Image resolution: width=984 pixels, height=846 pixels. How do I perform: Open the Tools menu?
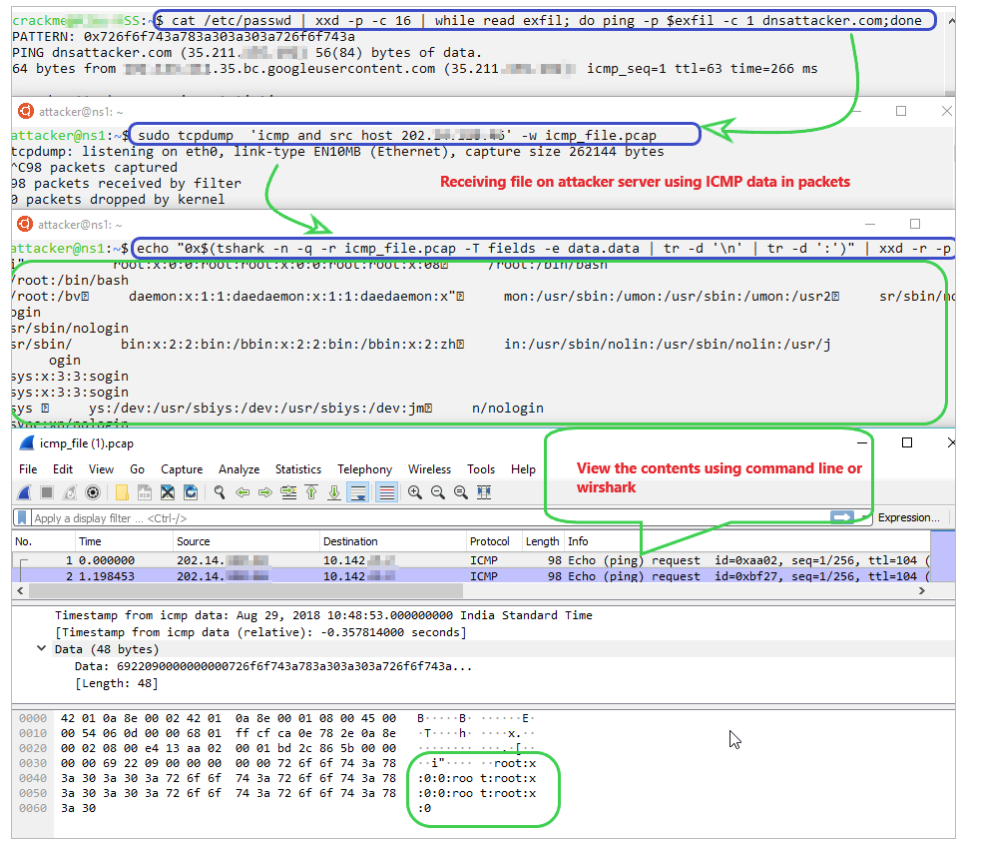click(481, 469)
